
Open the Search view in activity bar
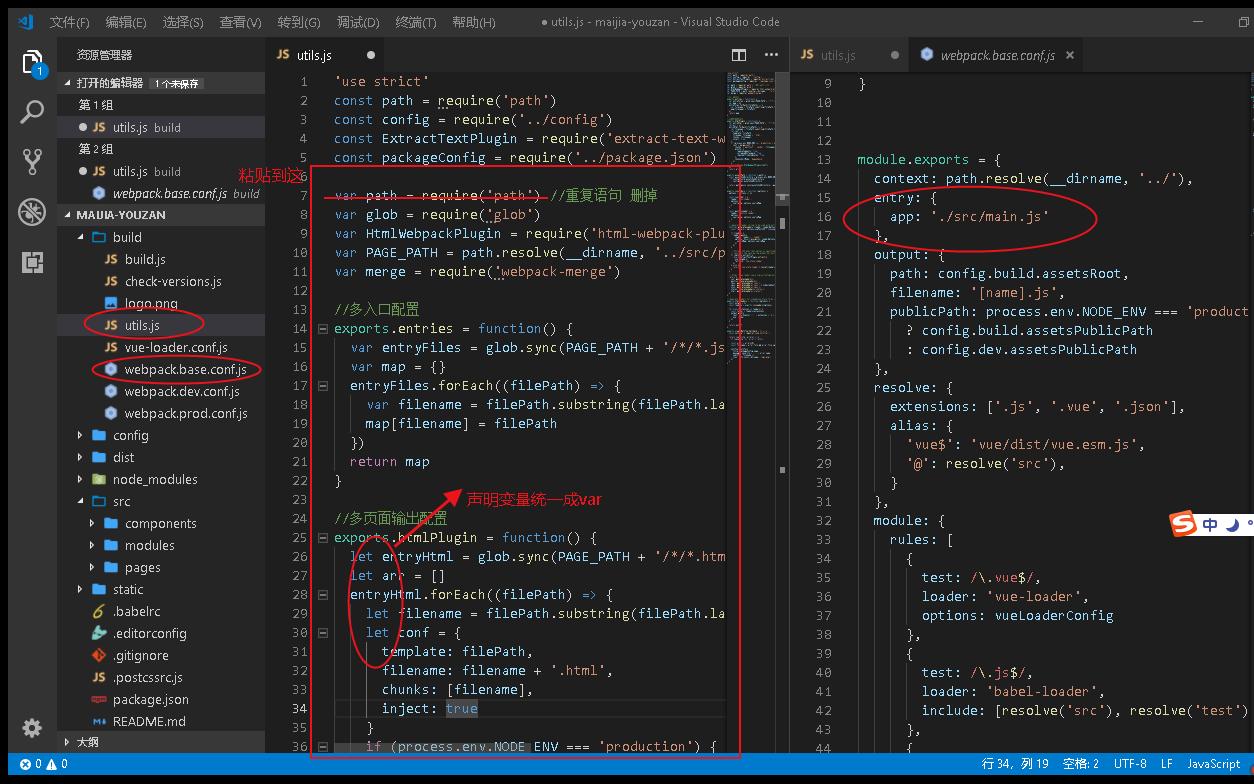coord(32,112)
